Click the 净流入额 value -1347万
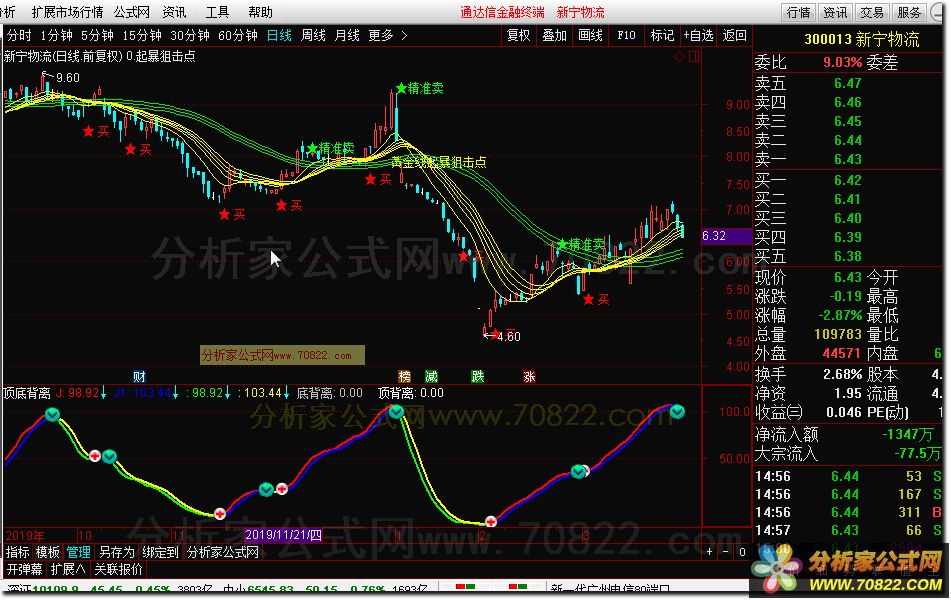951x600 pixels. [909, 434]
